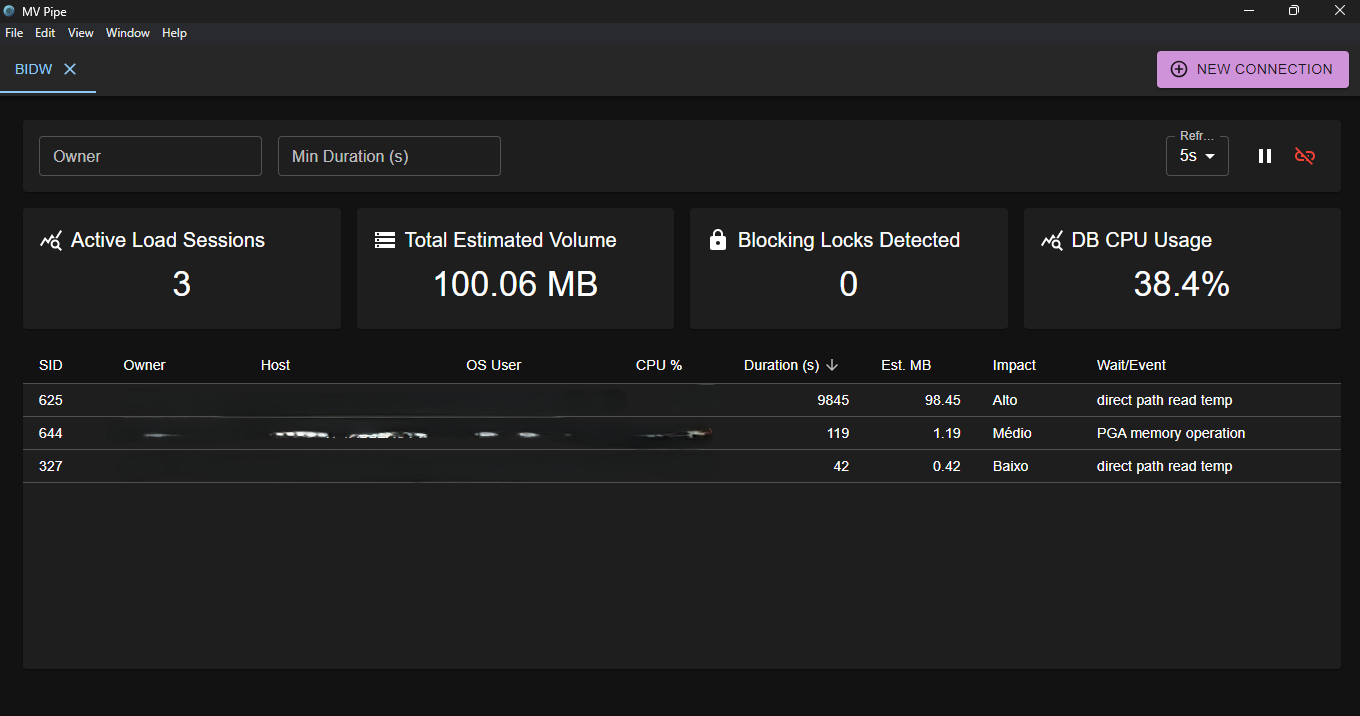1360x716 pixels.
Task: Focus the Owner filter field
Action: [150, 156]
